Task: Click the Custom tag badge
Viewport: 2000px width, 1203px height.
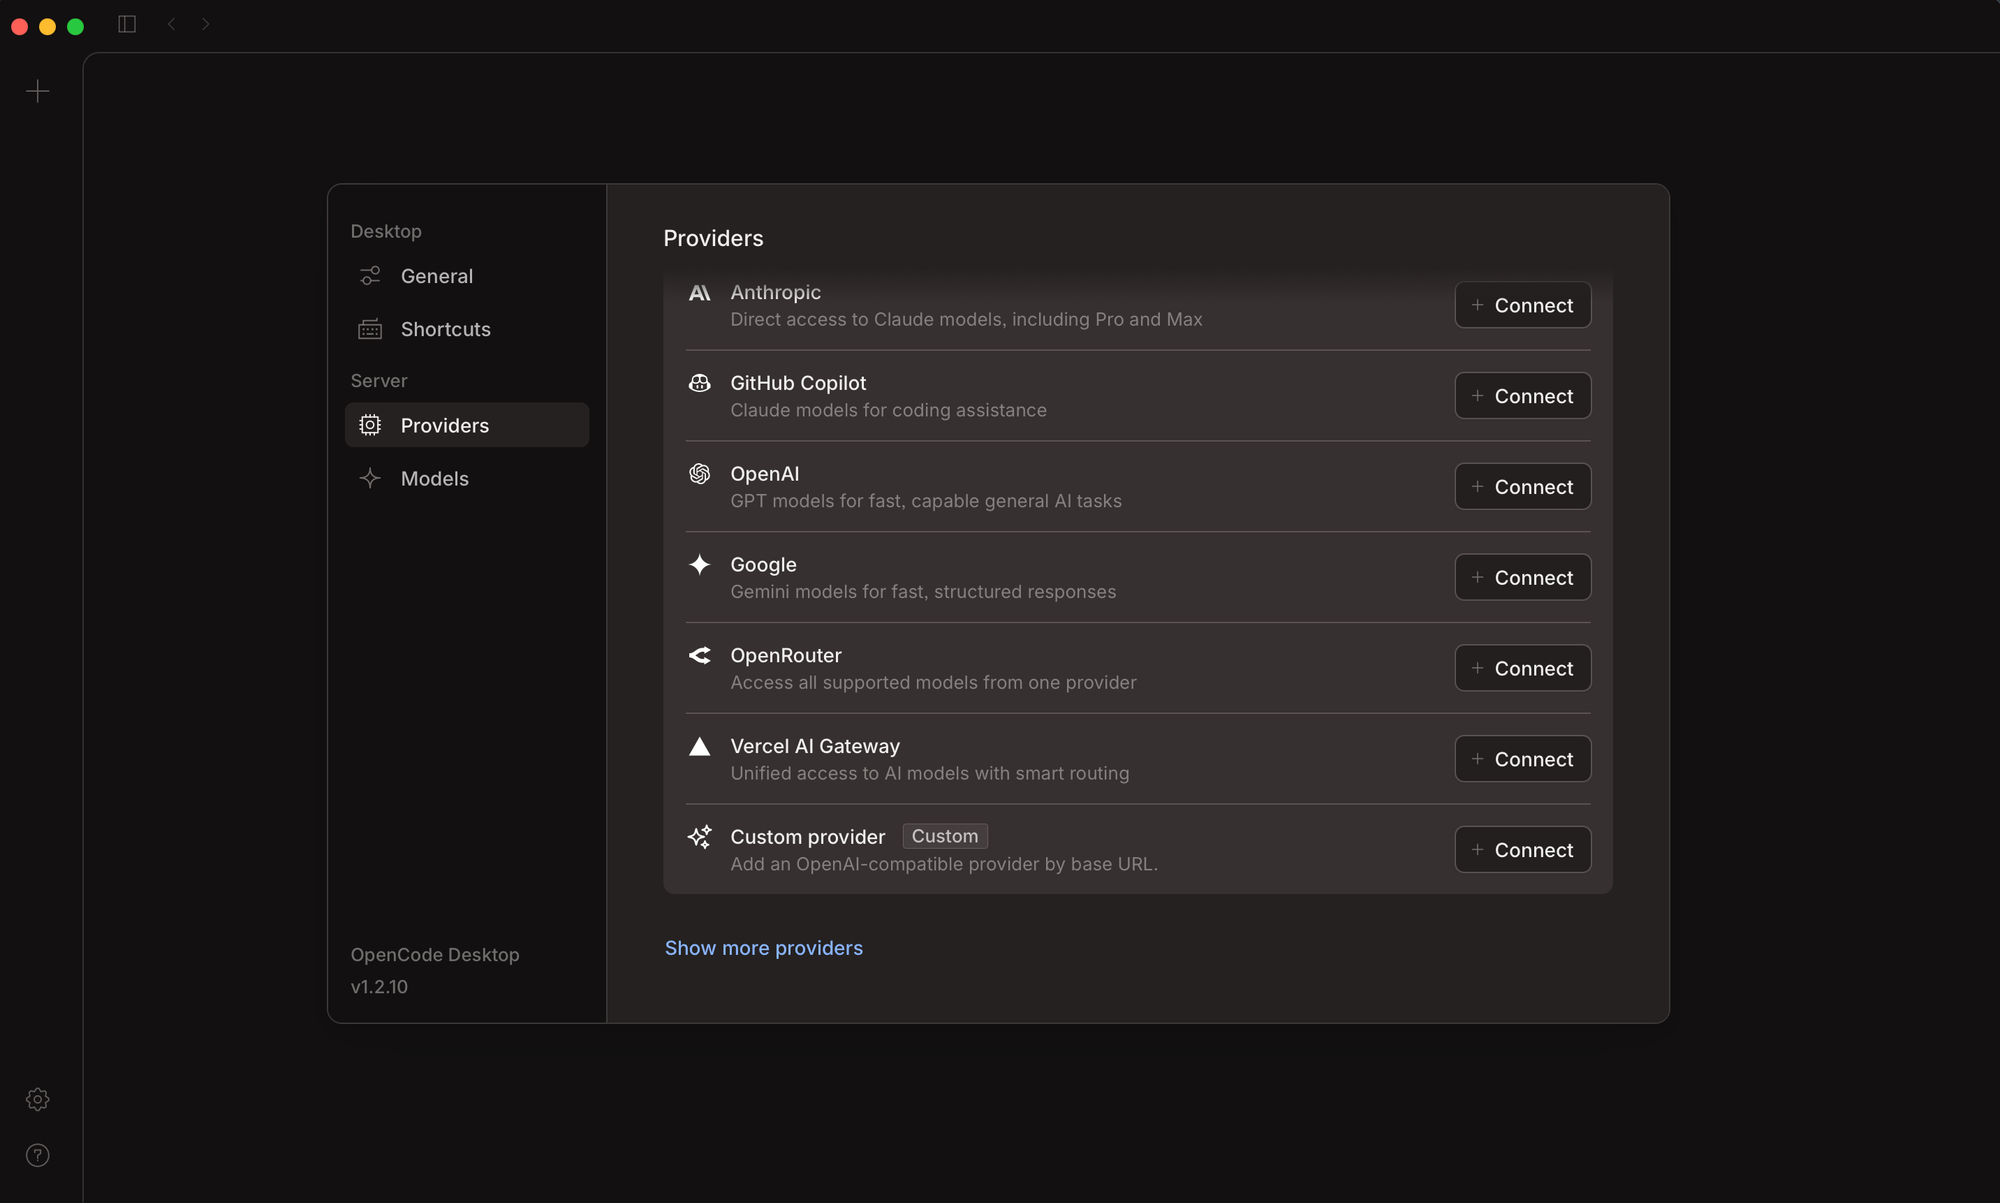Action: click(944, 836)
